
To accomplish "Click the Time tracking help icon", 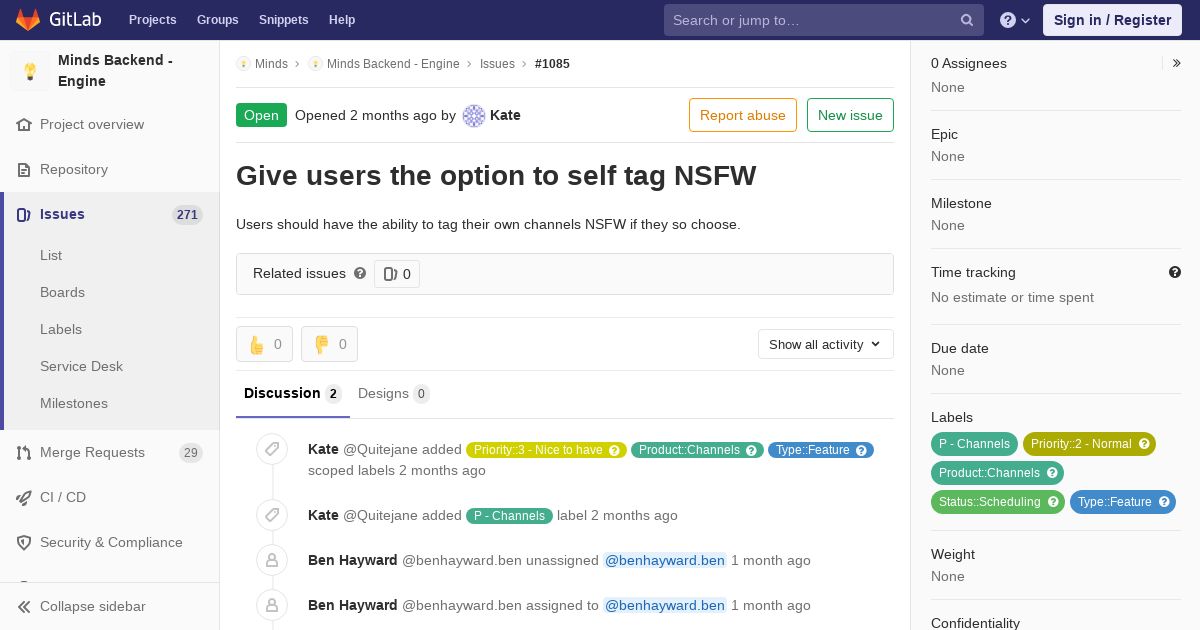I will [1175, 272].
